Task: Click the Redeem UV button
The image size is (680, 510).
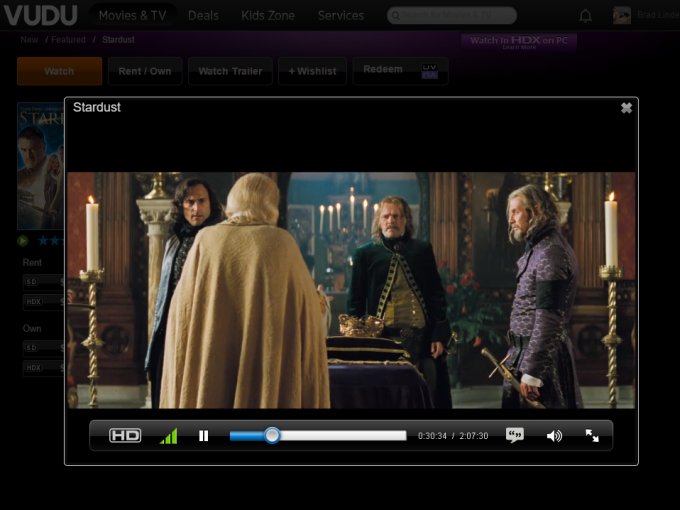Action: coord(400,71)
